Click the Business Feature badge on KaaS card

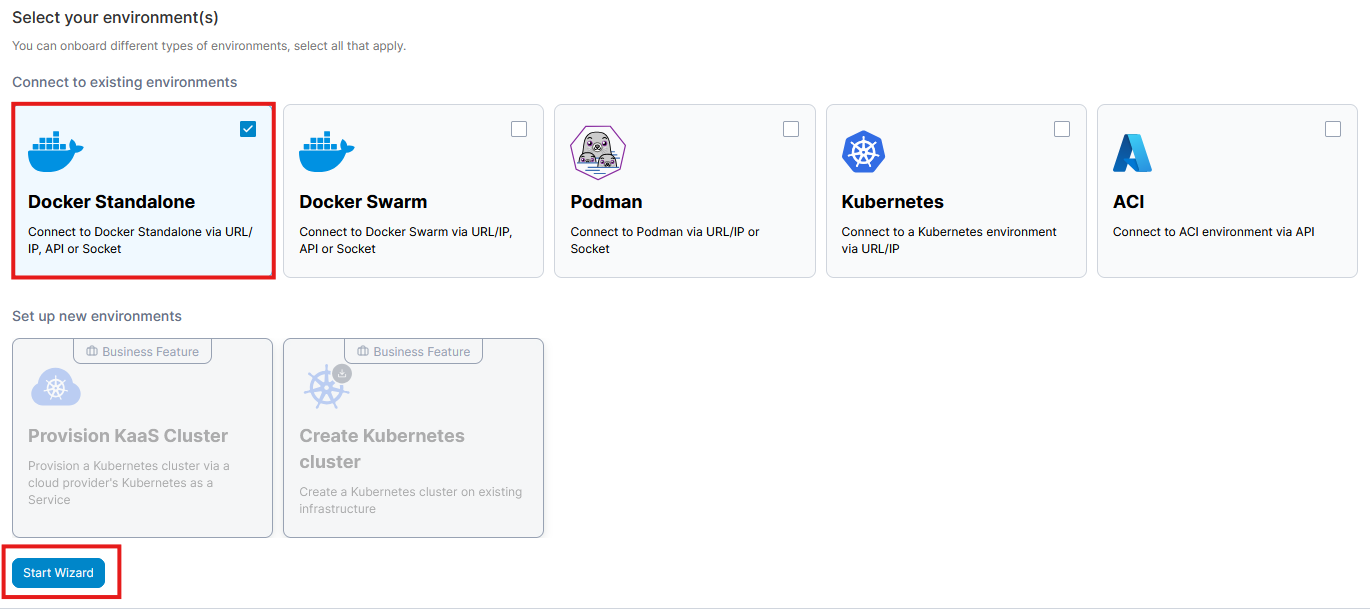point(142,351)
